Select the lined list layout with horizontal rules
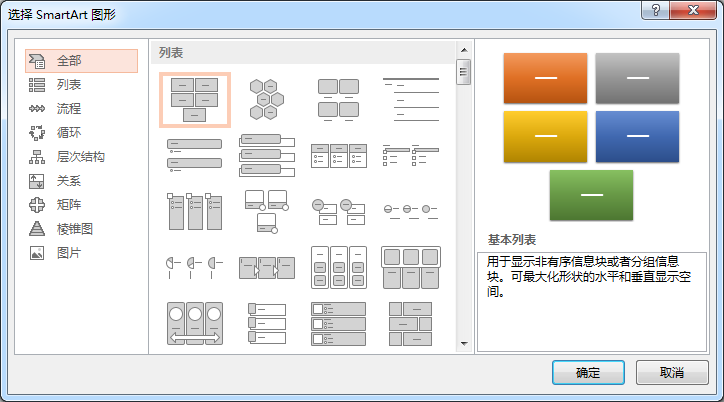724x402 pixels. tap(411, 100)
